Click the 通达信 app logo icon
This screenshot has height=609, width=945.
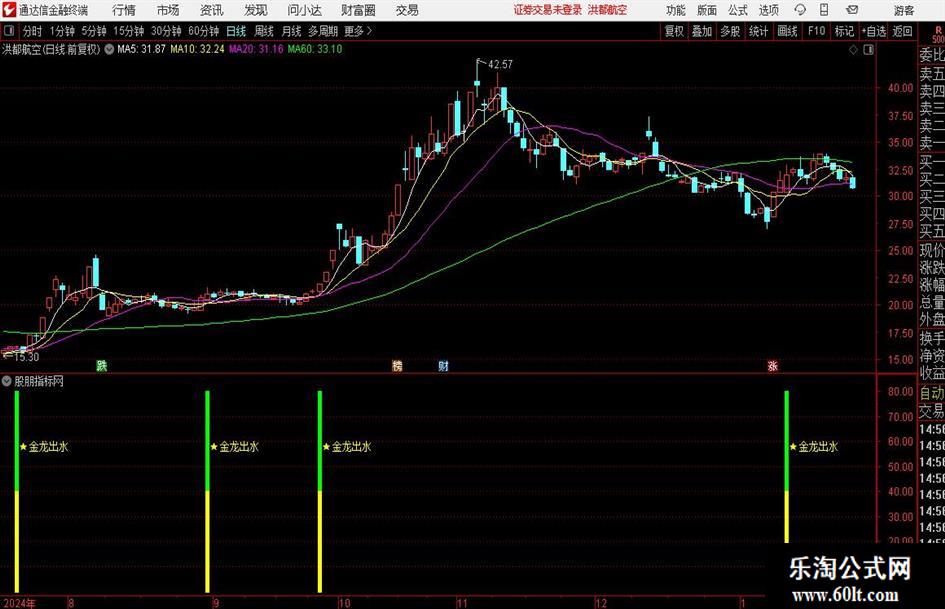pos(9,10)
